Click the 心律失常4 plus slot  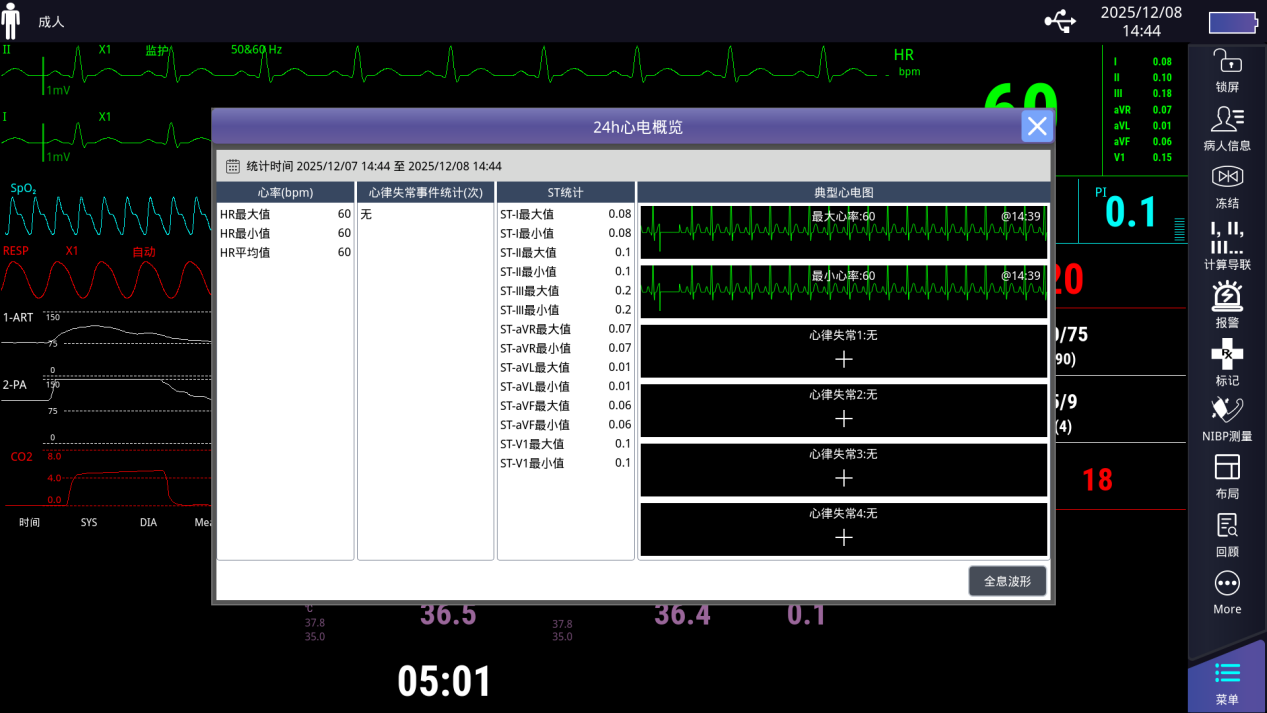coord(843,537)
